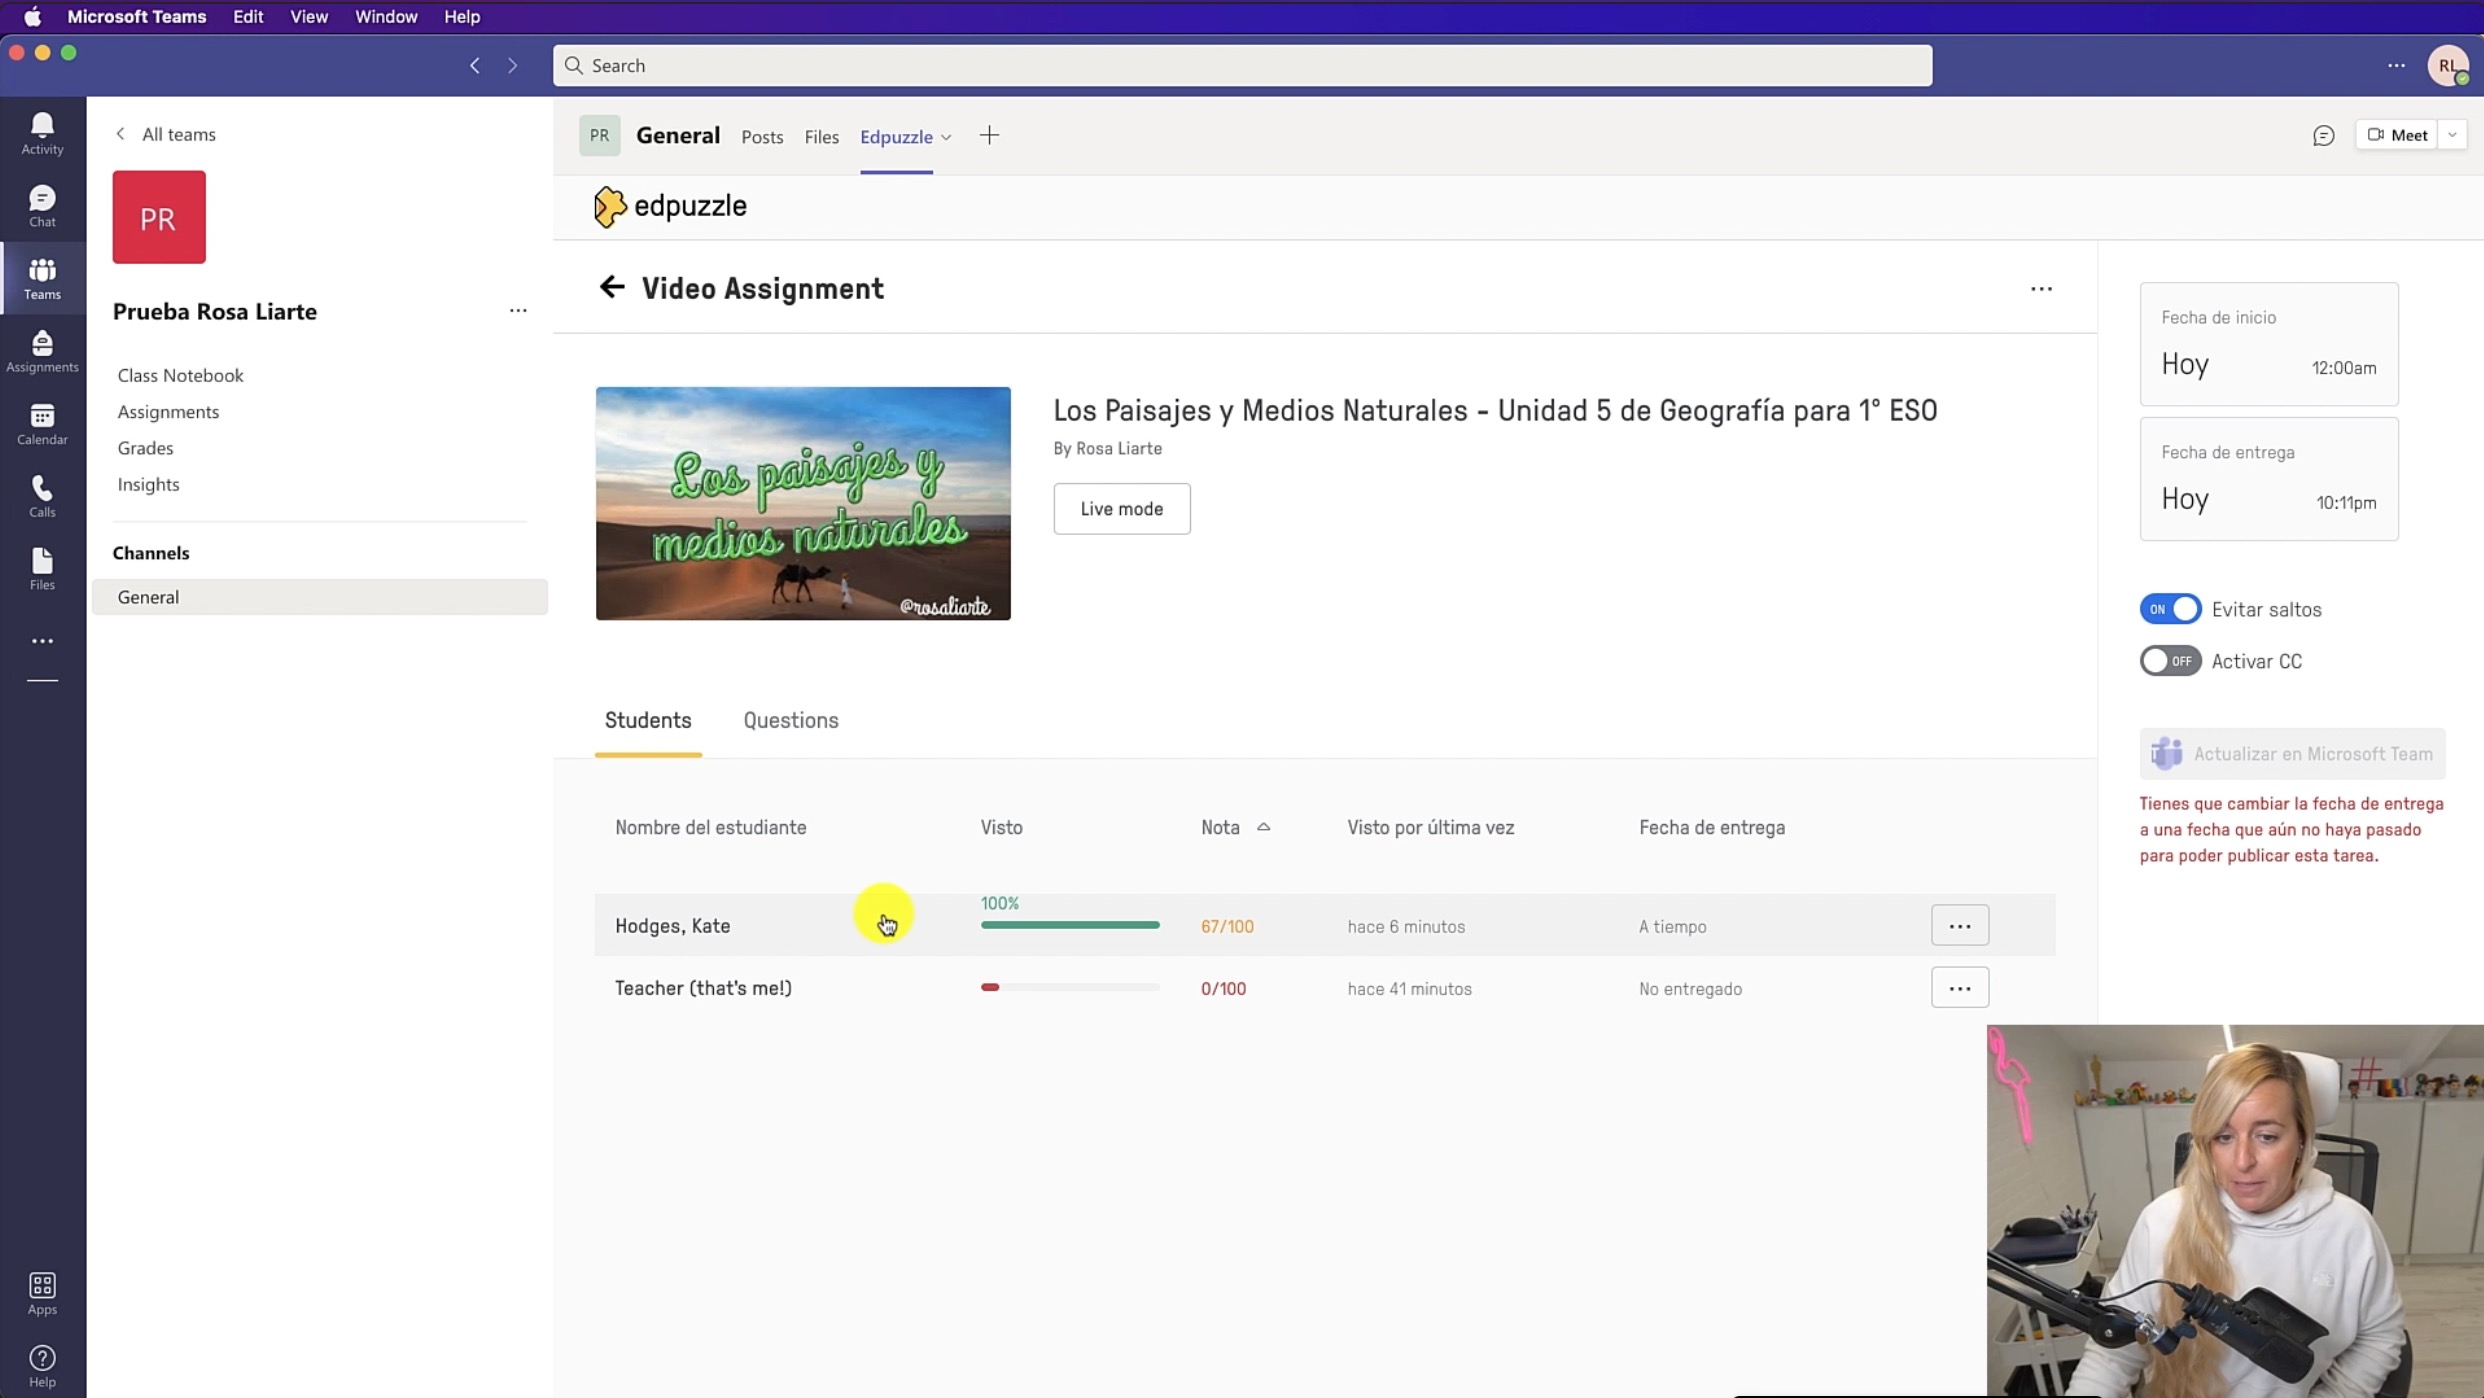Add a new tab with plus icon
This screenshot has width=2484, height=1398.
coord(989,136)
